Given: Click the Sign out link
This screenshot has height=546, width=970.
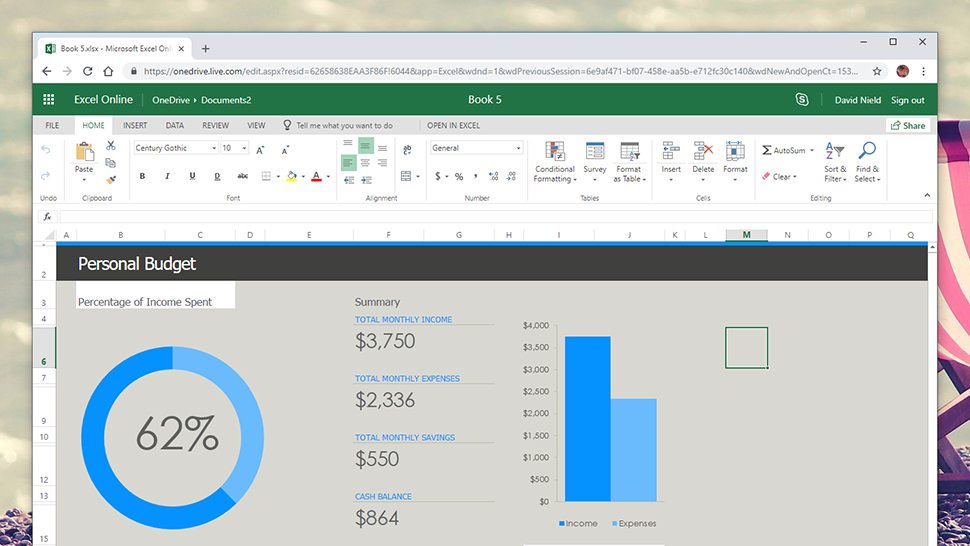Looking at the screenshot, I should pos(908,100).
